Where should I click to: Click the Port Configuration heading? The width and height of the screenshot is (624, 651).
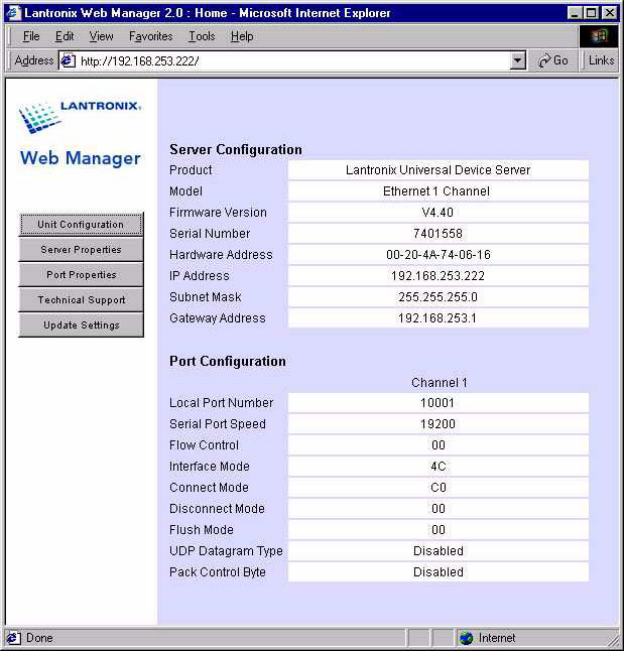[x=227, y=361]
